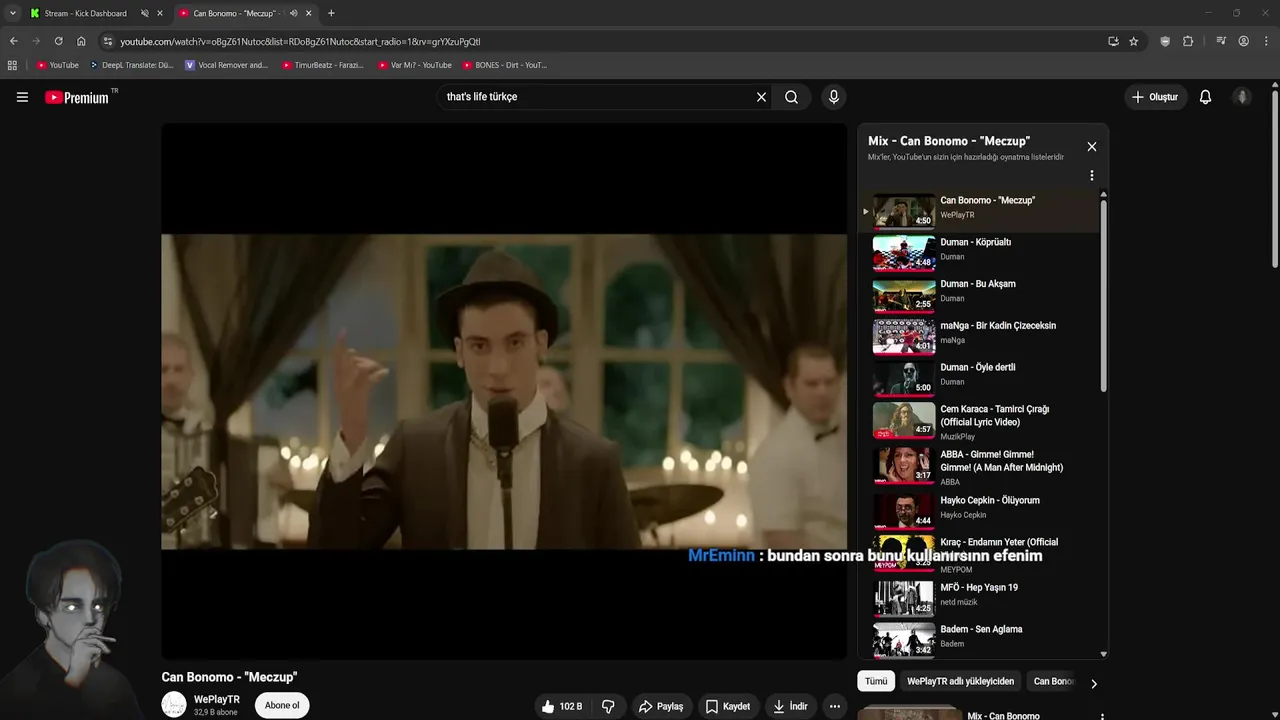Viewport: 1280px width, 720px height.
Task: Open the shield ad-blocker extension
Action: [x=1165, y=41]
